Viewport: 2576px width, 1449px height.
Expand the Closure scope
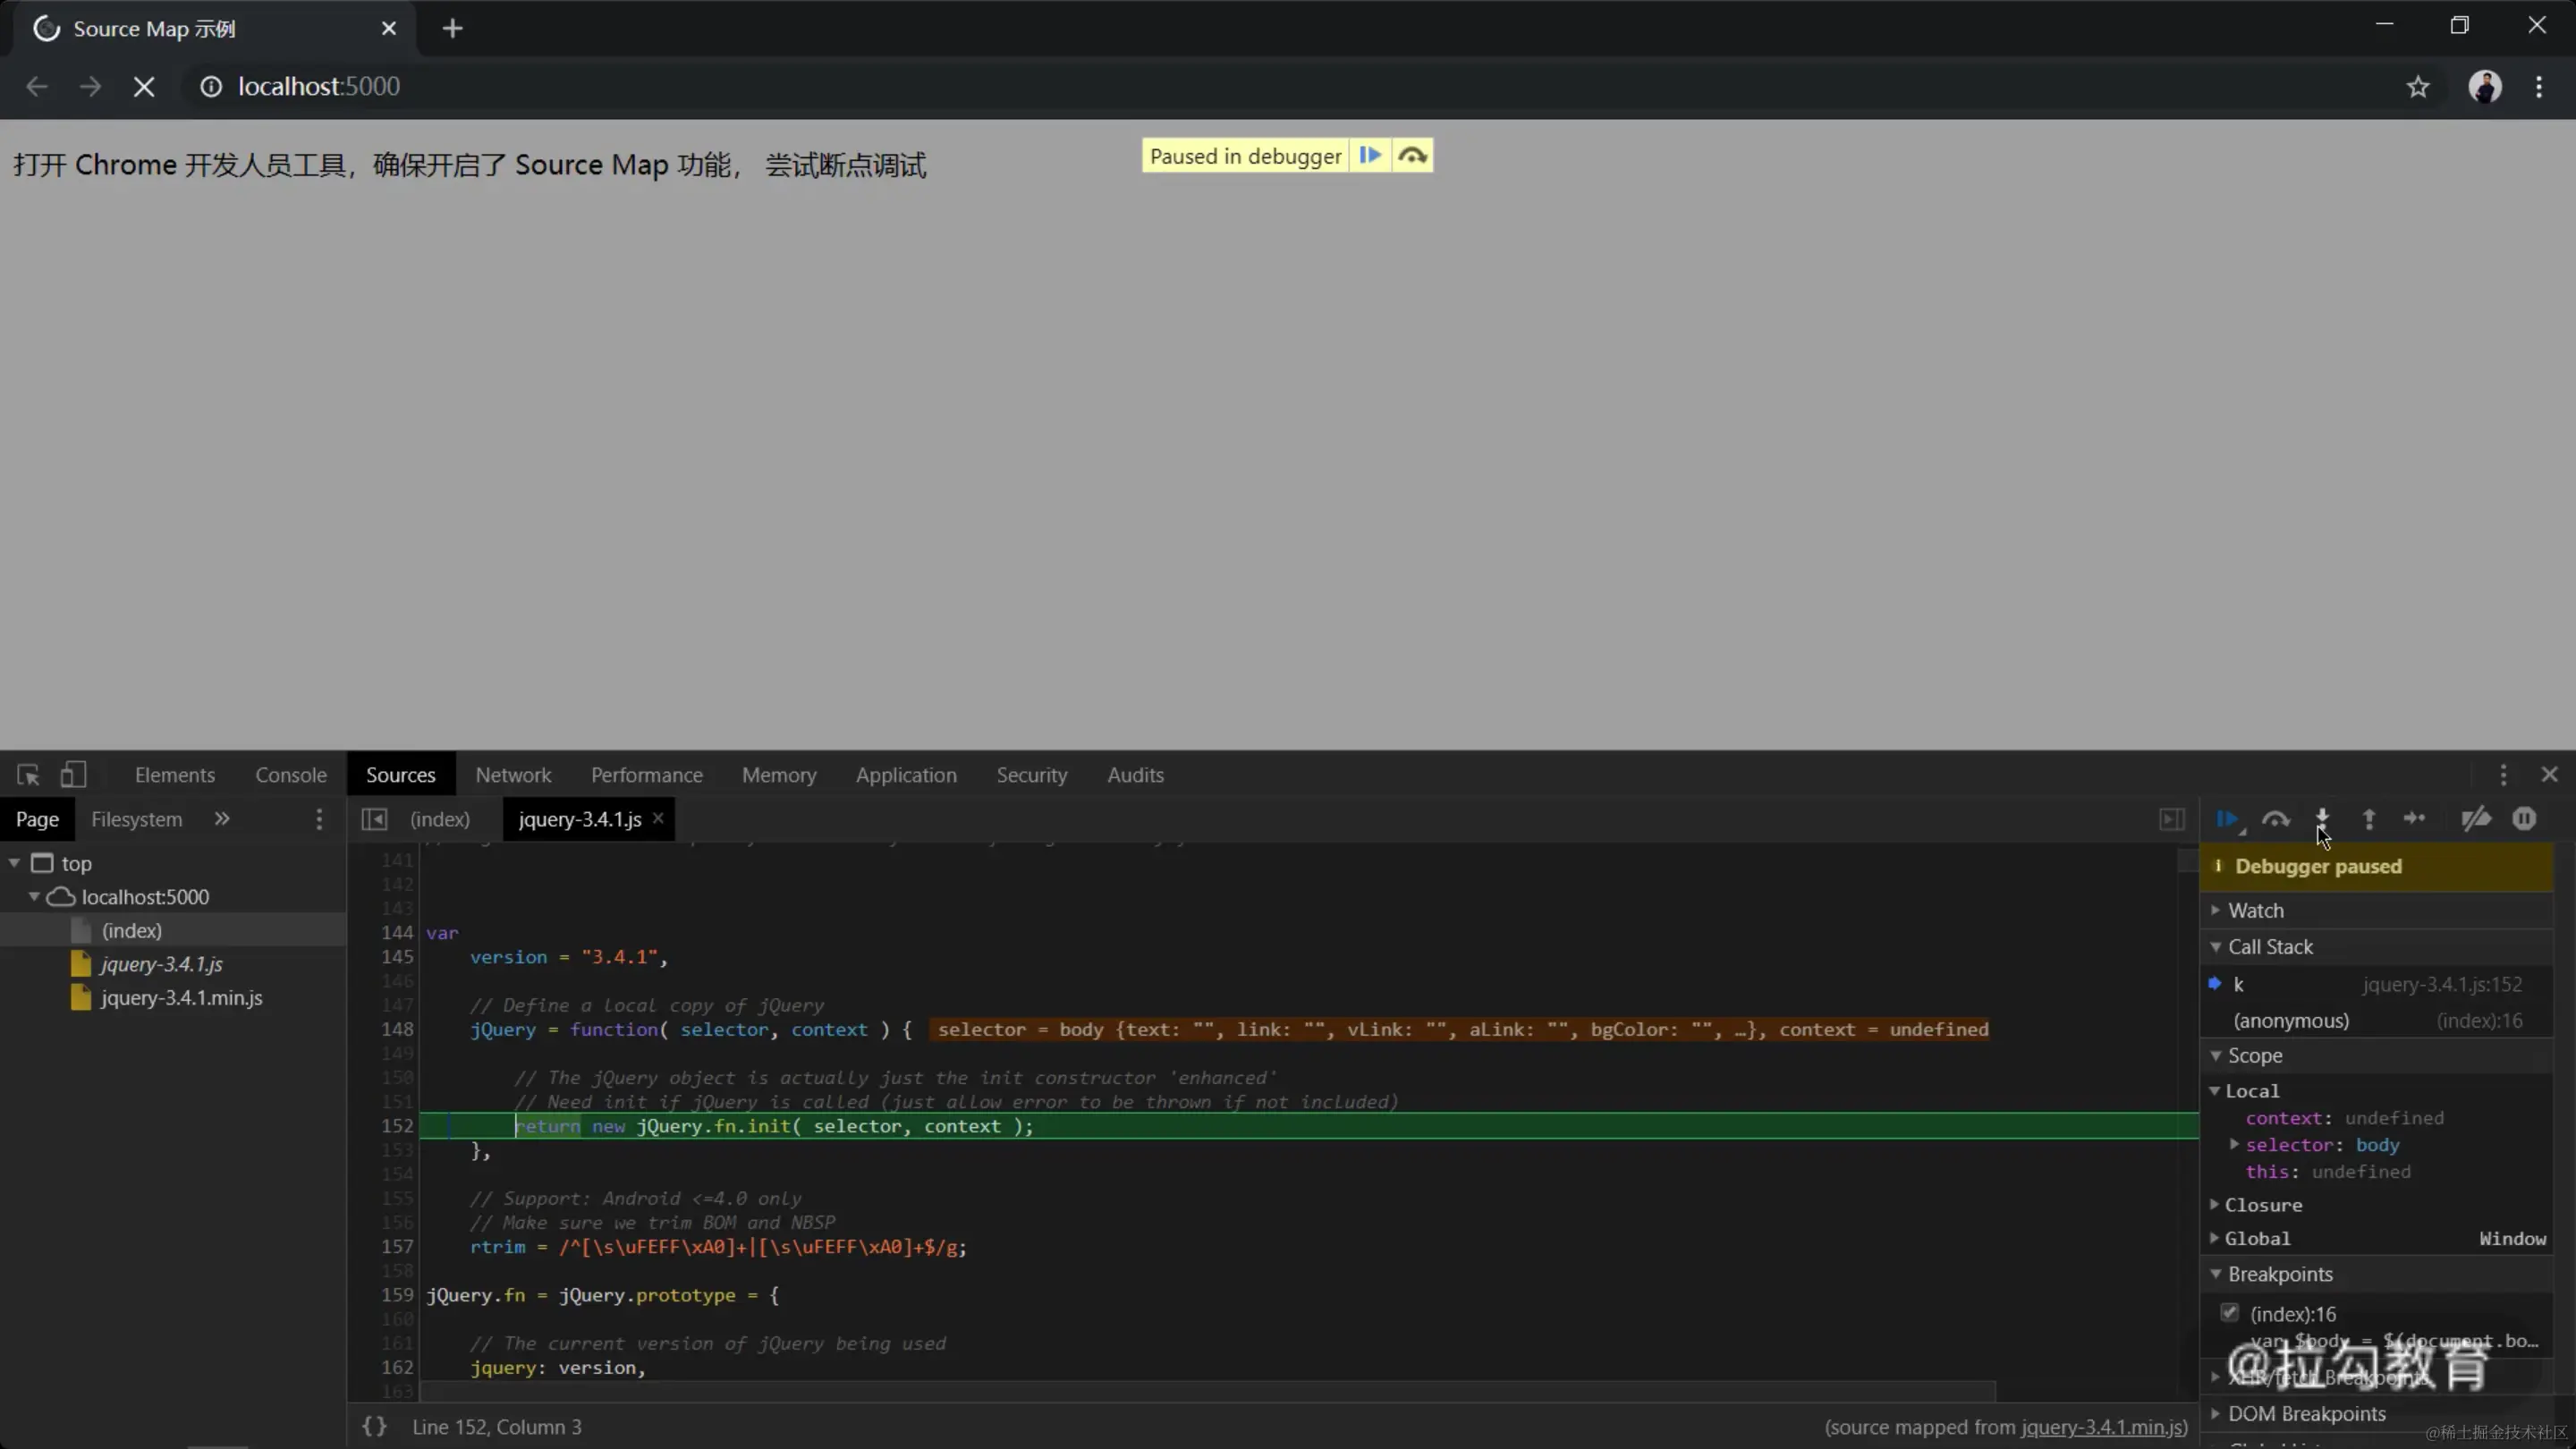tap(2214, 1204)
